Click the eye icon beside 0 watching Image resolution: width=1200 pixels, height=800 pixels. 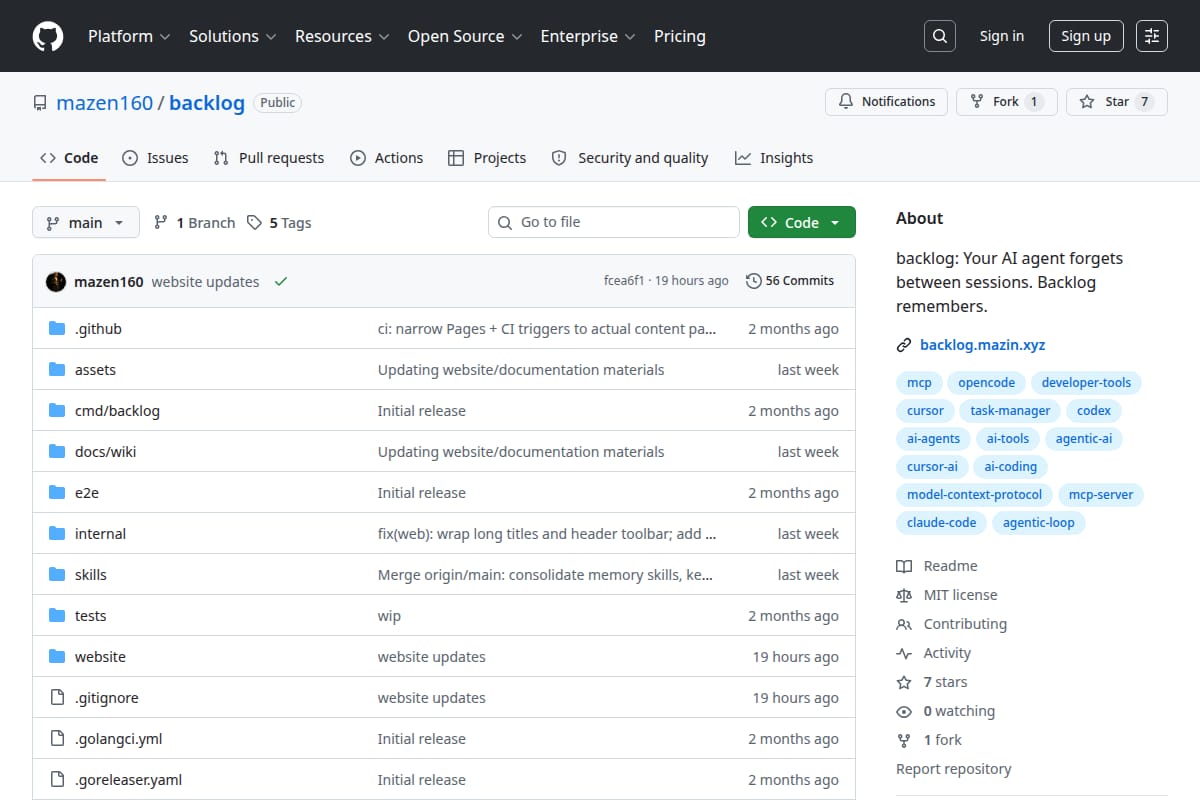click(x=904, y=711)
